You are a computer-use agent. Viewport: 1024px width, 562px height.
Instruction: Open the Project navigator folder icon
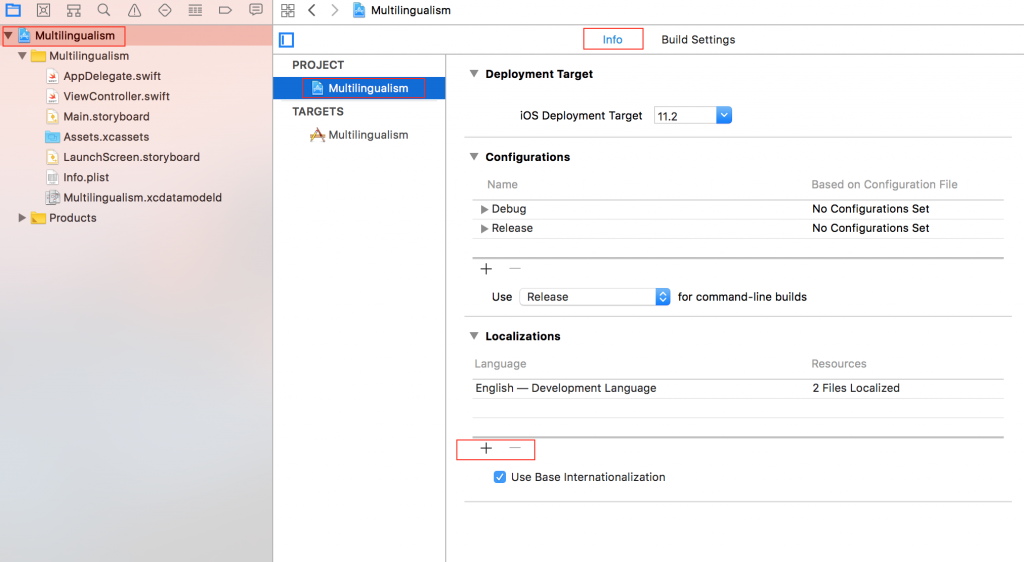point(13,10)
